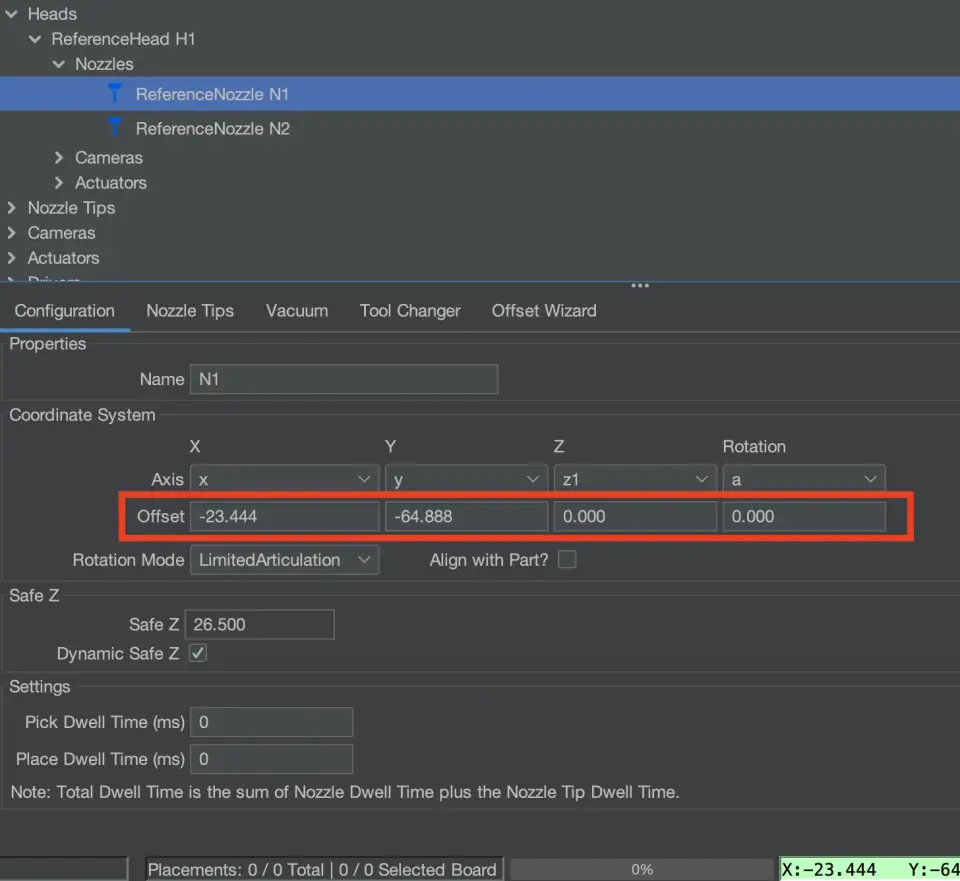Open the X axis dropdown
This screenshot has width=960, height=881.
tap(284, 480)
